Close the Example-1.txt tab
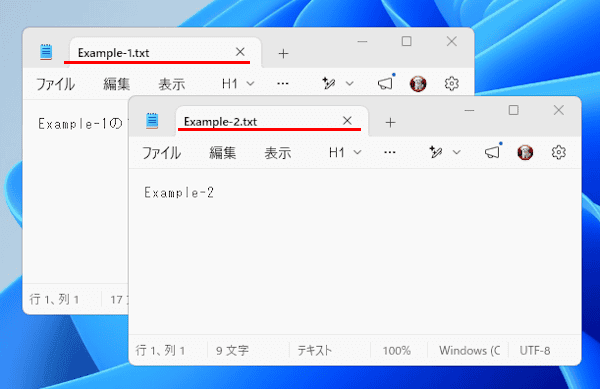Image resolution: width=600 pixels, height=389 pixels. coord(240,52)
